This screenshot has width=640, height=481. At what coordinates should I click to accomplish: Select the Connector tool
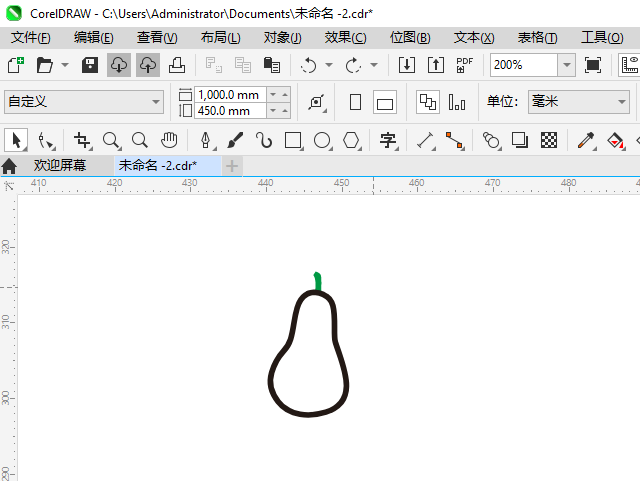point(454,140)
